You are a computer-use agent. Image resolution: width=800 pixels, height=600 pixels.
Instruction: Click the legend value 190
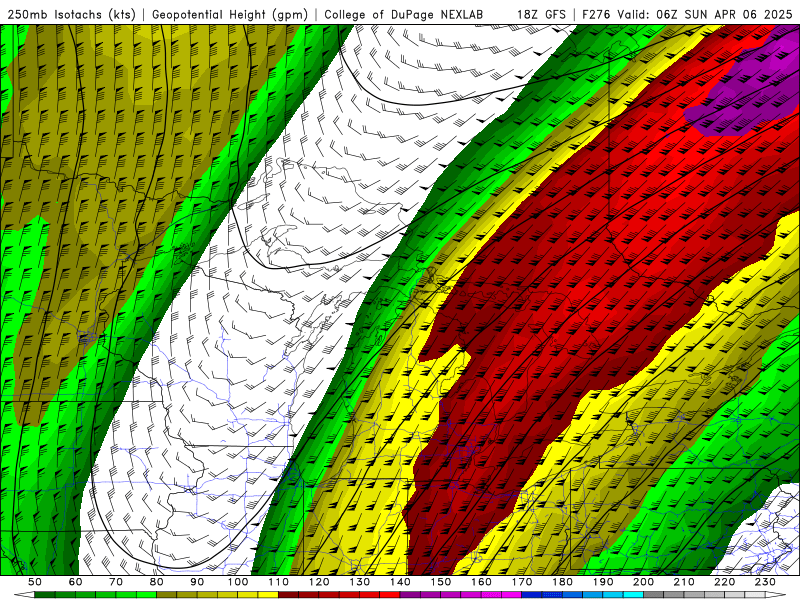[x=603, y=582]
